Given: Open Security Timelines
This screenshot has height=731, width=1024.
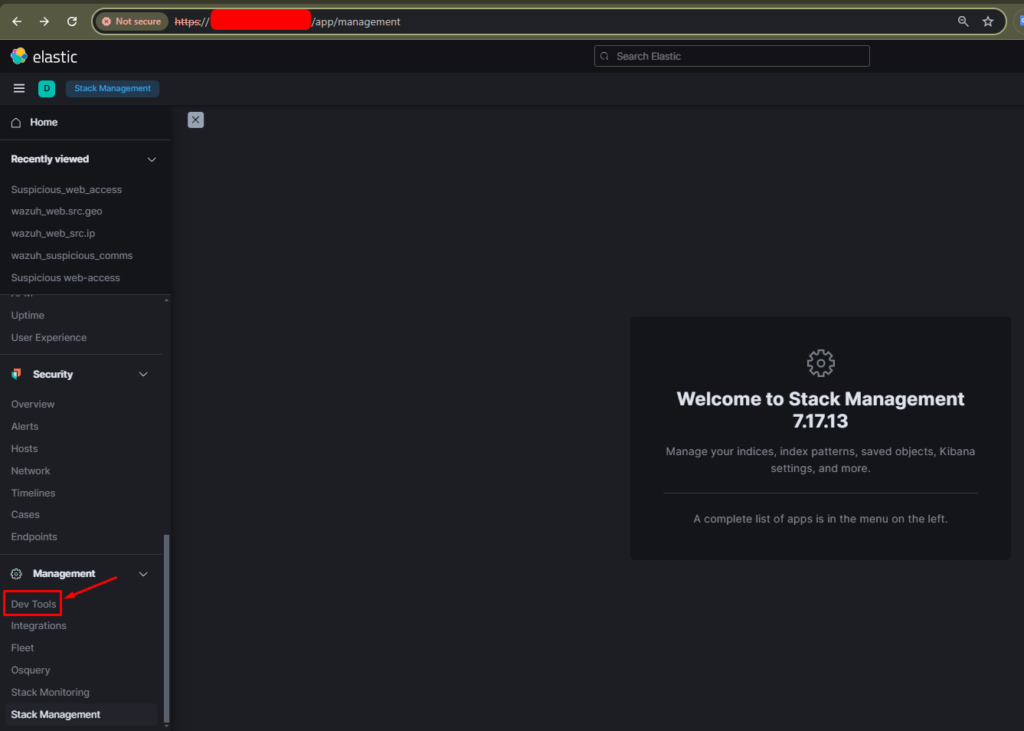Looking at the screenshot, I should [33, 493].
